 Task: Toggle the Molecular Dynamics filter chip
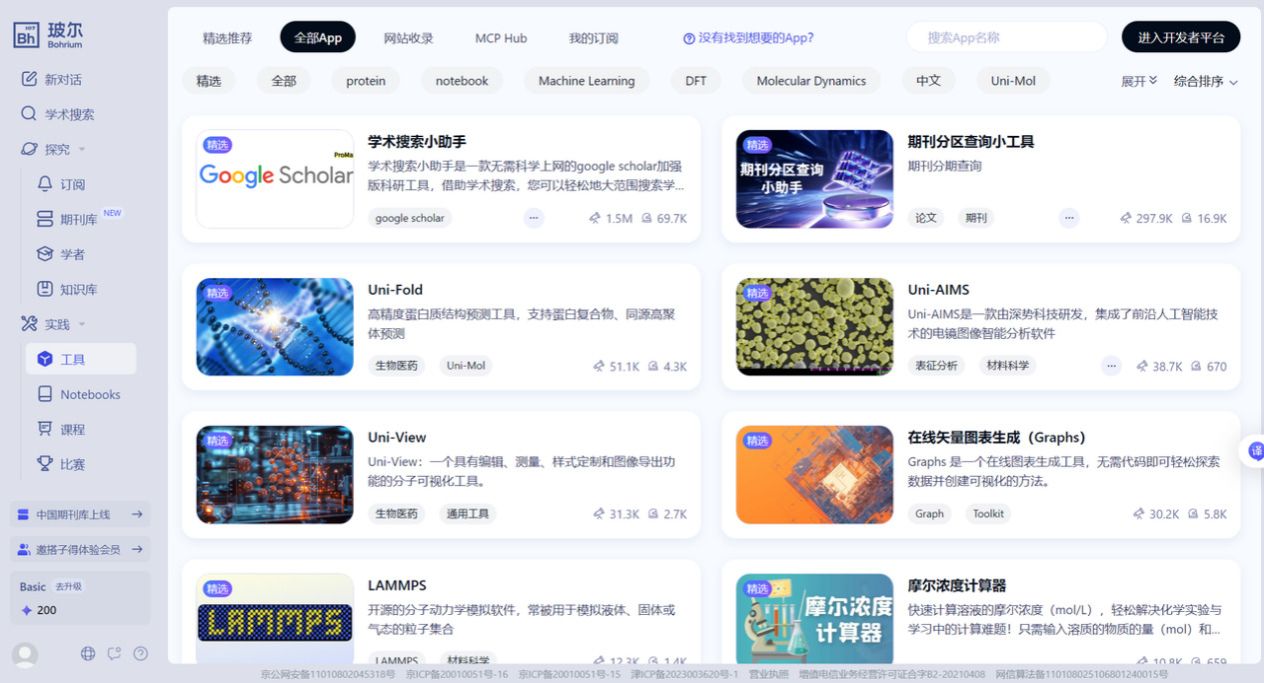tap(810, 81)
